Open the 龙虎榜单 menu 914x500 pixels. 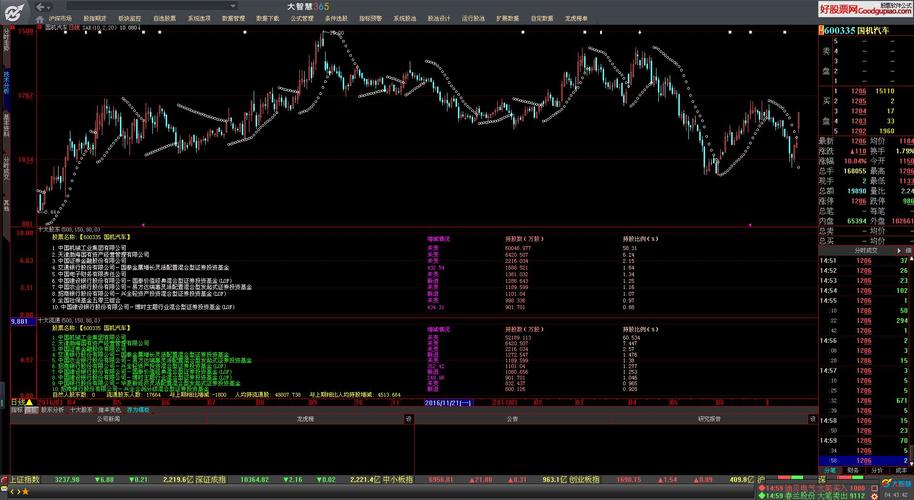coord(576,19)
